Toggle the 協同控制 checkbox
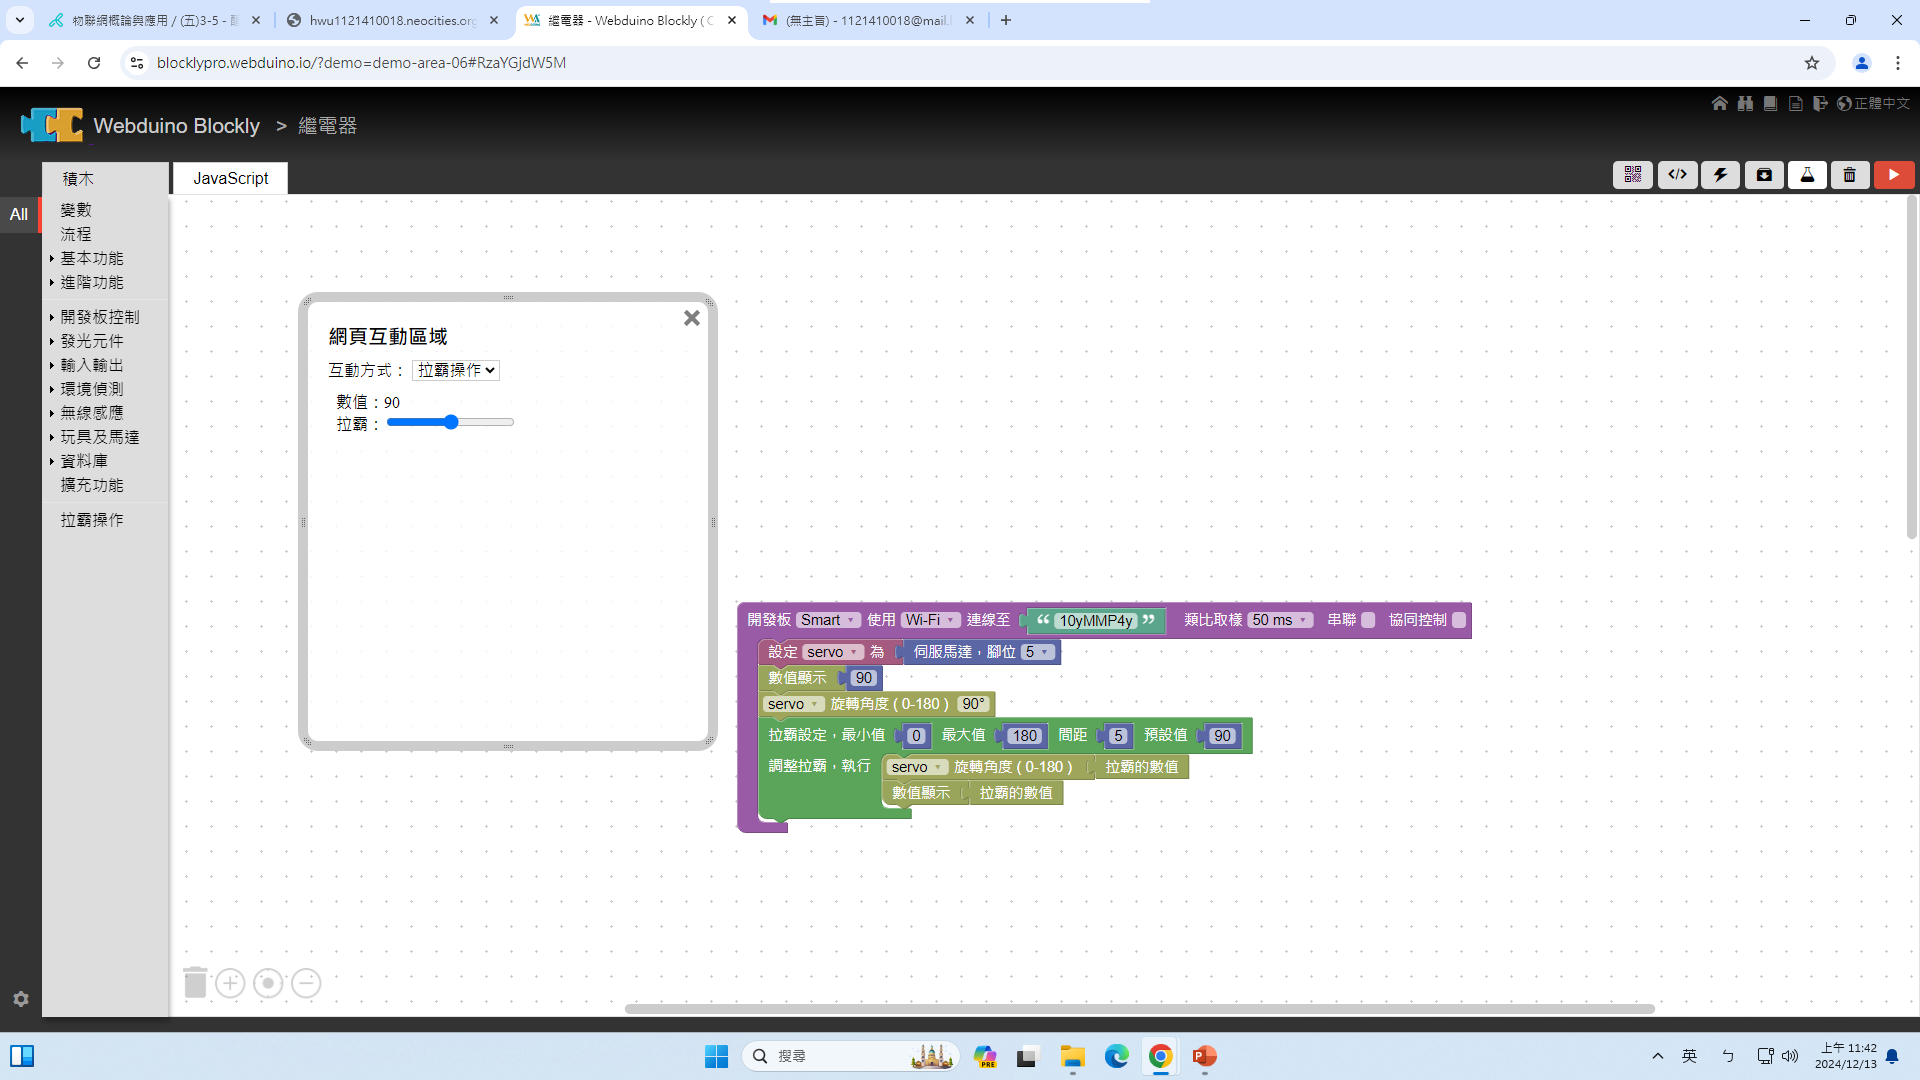The width and height of the screenshot is (1920, 1080). point(1459,620)
